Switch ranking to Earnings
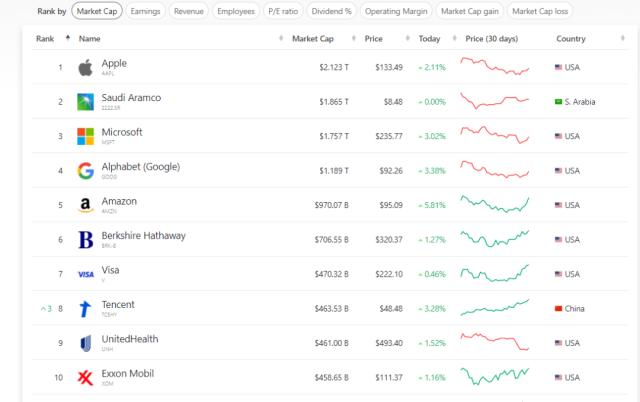 coord(146,11)
